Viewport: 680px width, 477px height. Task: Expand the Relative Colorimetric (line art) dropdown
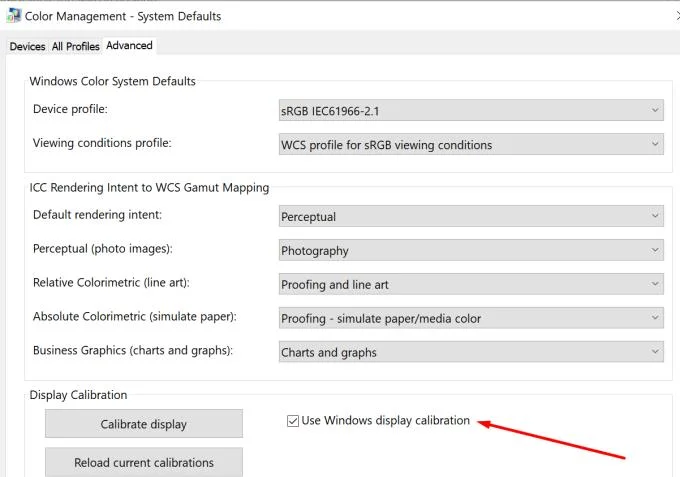[x=471, y=284]
